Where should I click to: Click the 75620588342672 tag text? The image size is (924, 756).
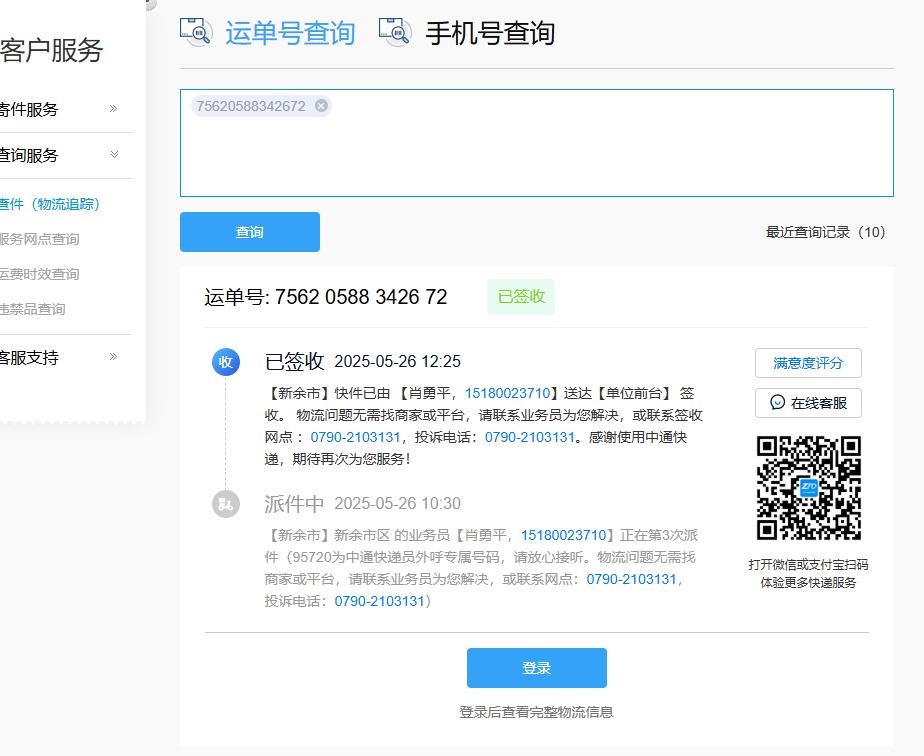click(251, 106)
